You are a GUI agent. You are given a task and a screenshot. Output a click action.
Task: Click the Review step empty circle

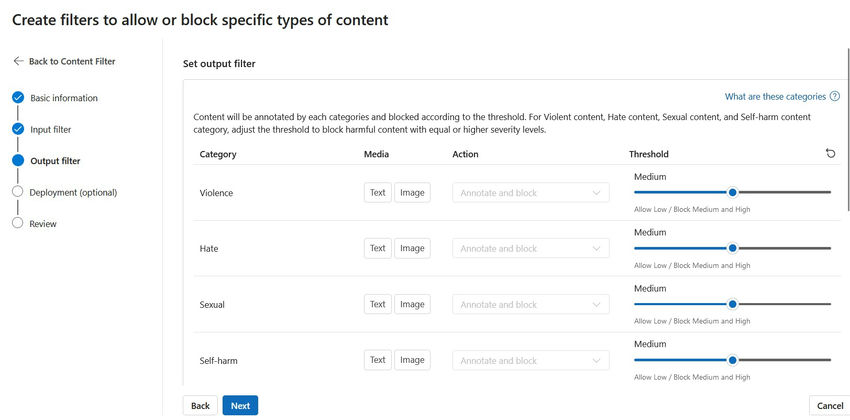[17, 223]
